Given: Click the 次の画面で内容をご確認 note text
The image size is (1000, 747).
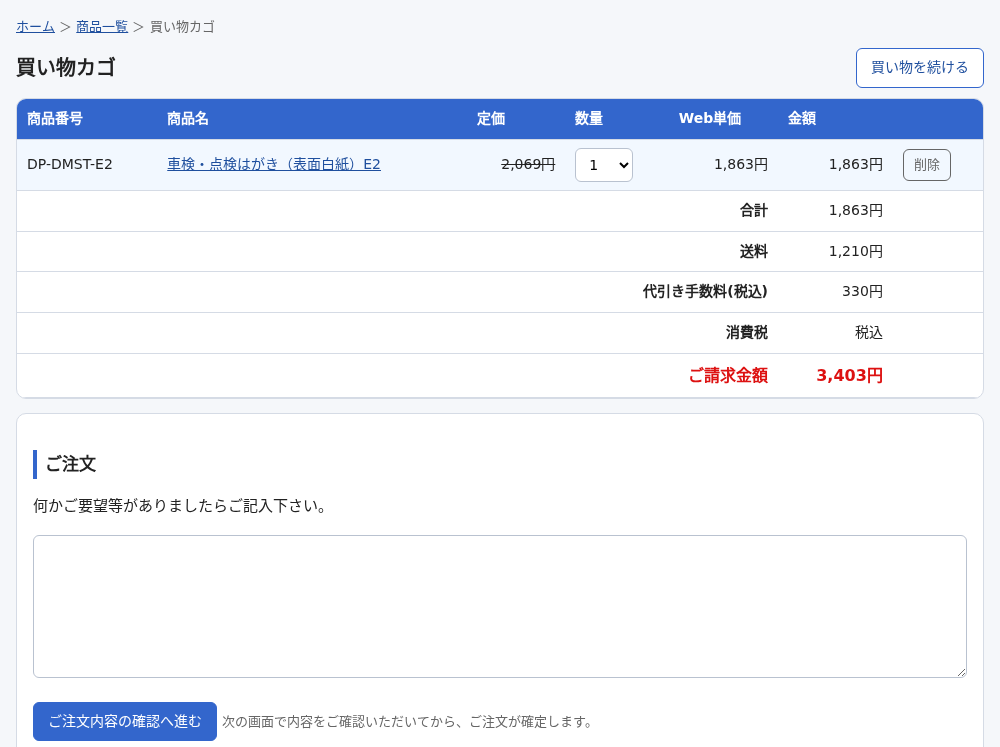Looking at the screenshot, I should (408, 721).
